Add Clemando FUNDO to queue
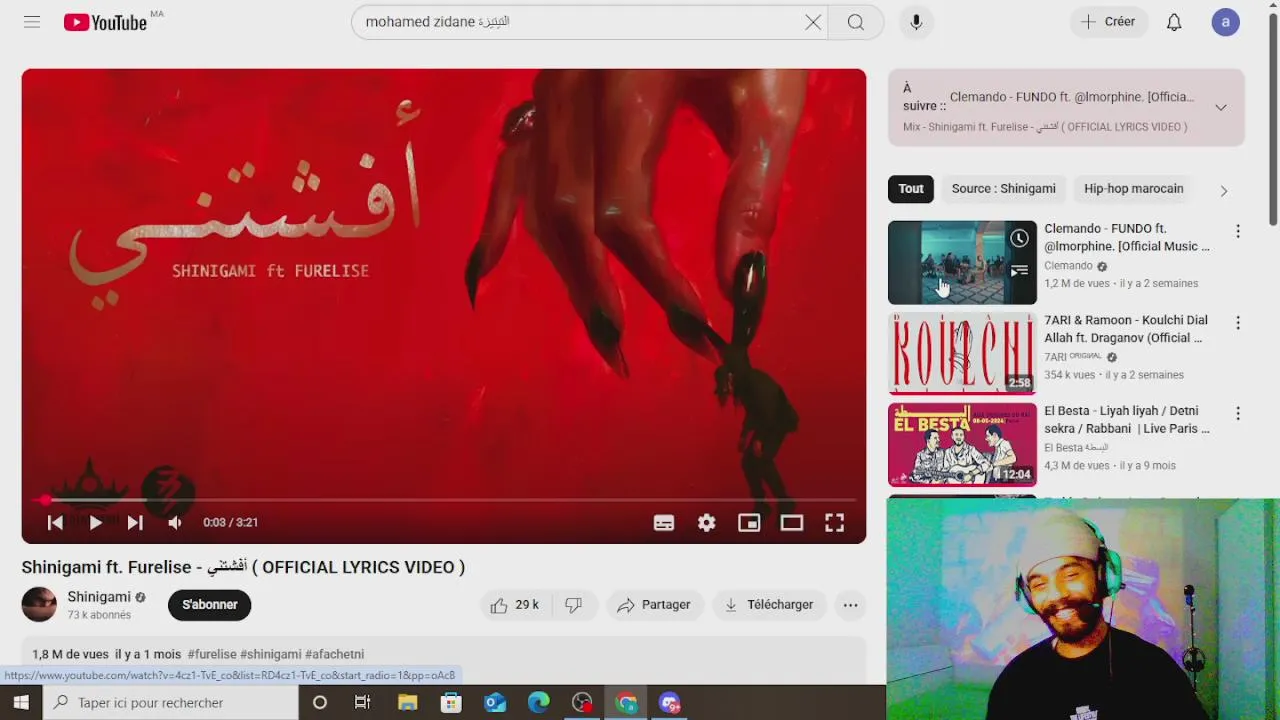The height and width of the screenshot is (720, 1280). pyautogui.click(x=1019, y=270)
